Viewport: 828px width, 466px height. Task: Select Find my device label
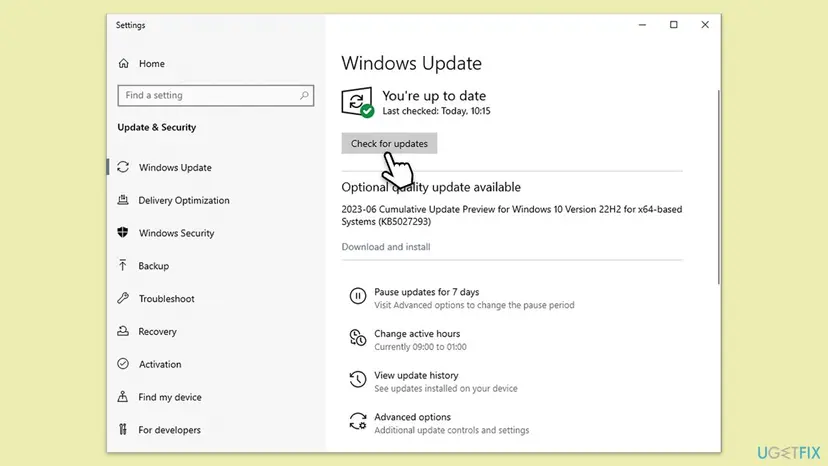[170, 397]
